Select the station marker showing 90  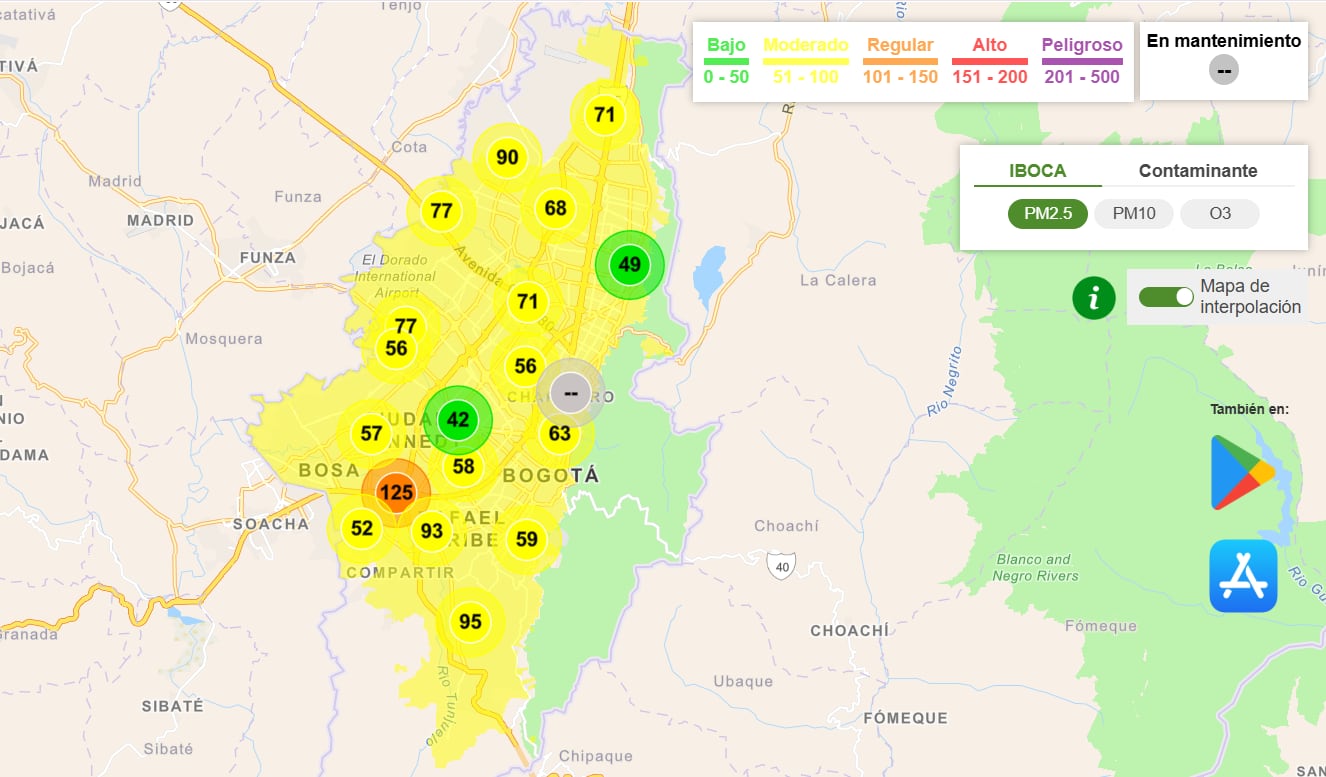point(507,156)
